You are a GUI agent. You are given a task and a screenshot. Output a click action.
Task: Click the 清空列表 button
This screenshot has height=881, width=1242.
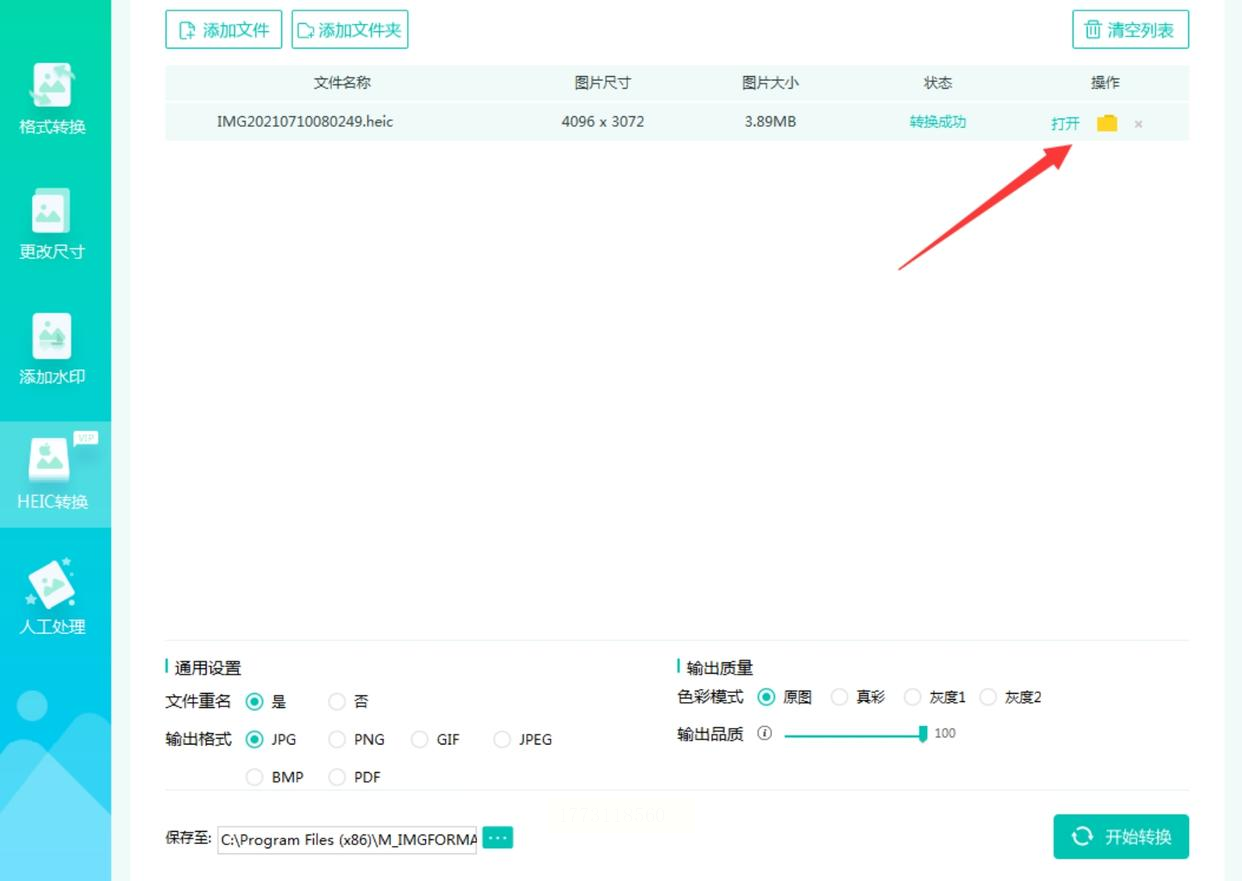coord(1130,30)
